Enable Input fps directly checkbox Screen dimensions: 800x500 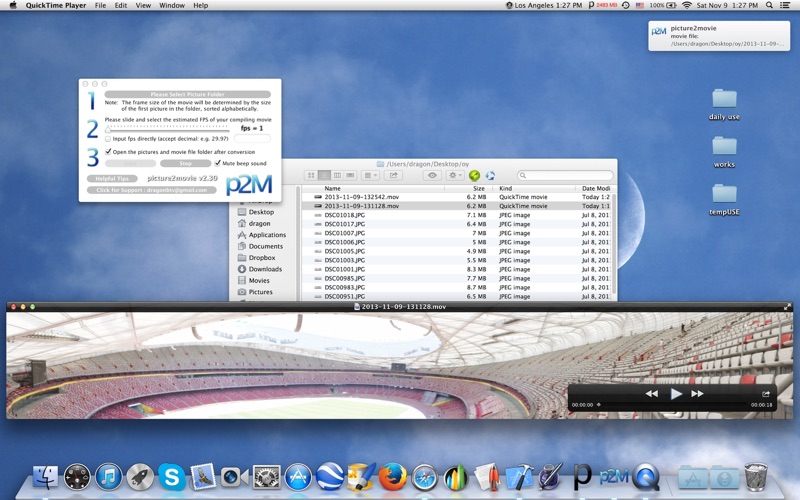[x=108, y=139]
